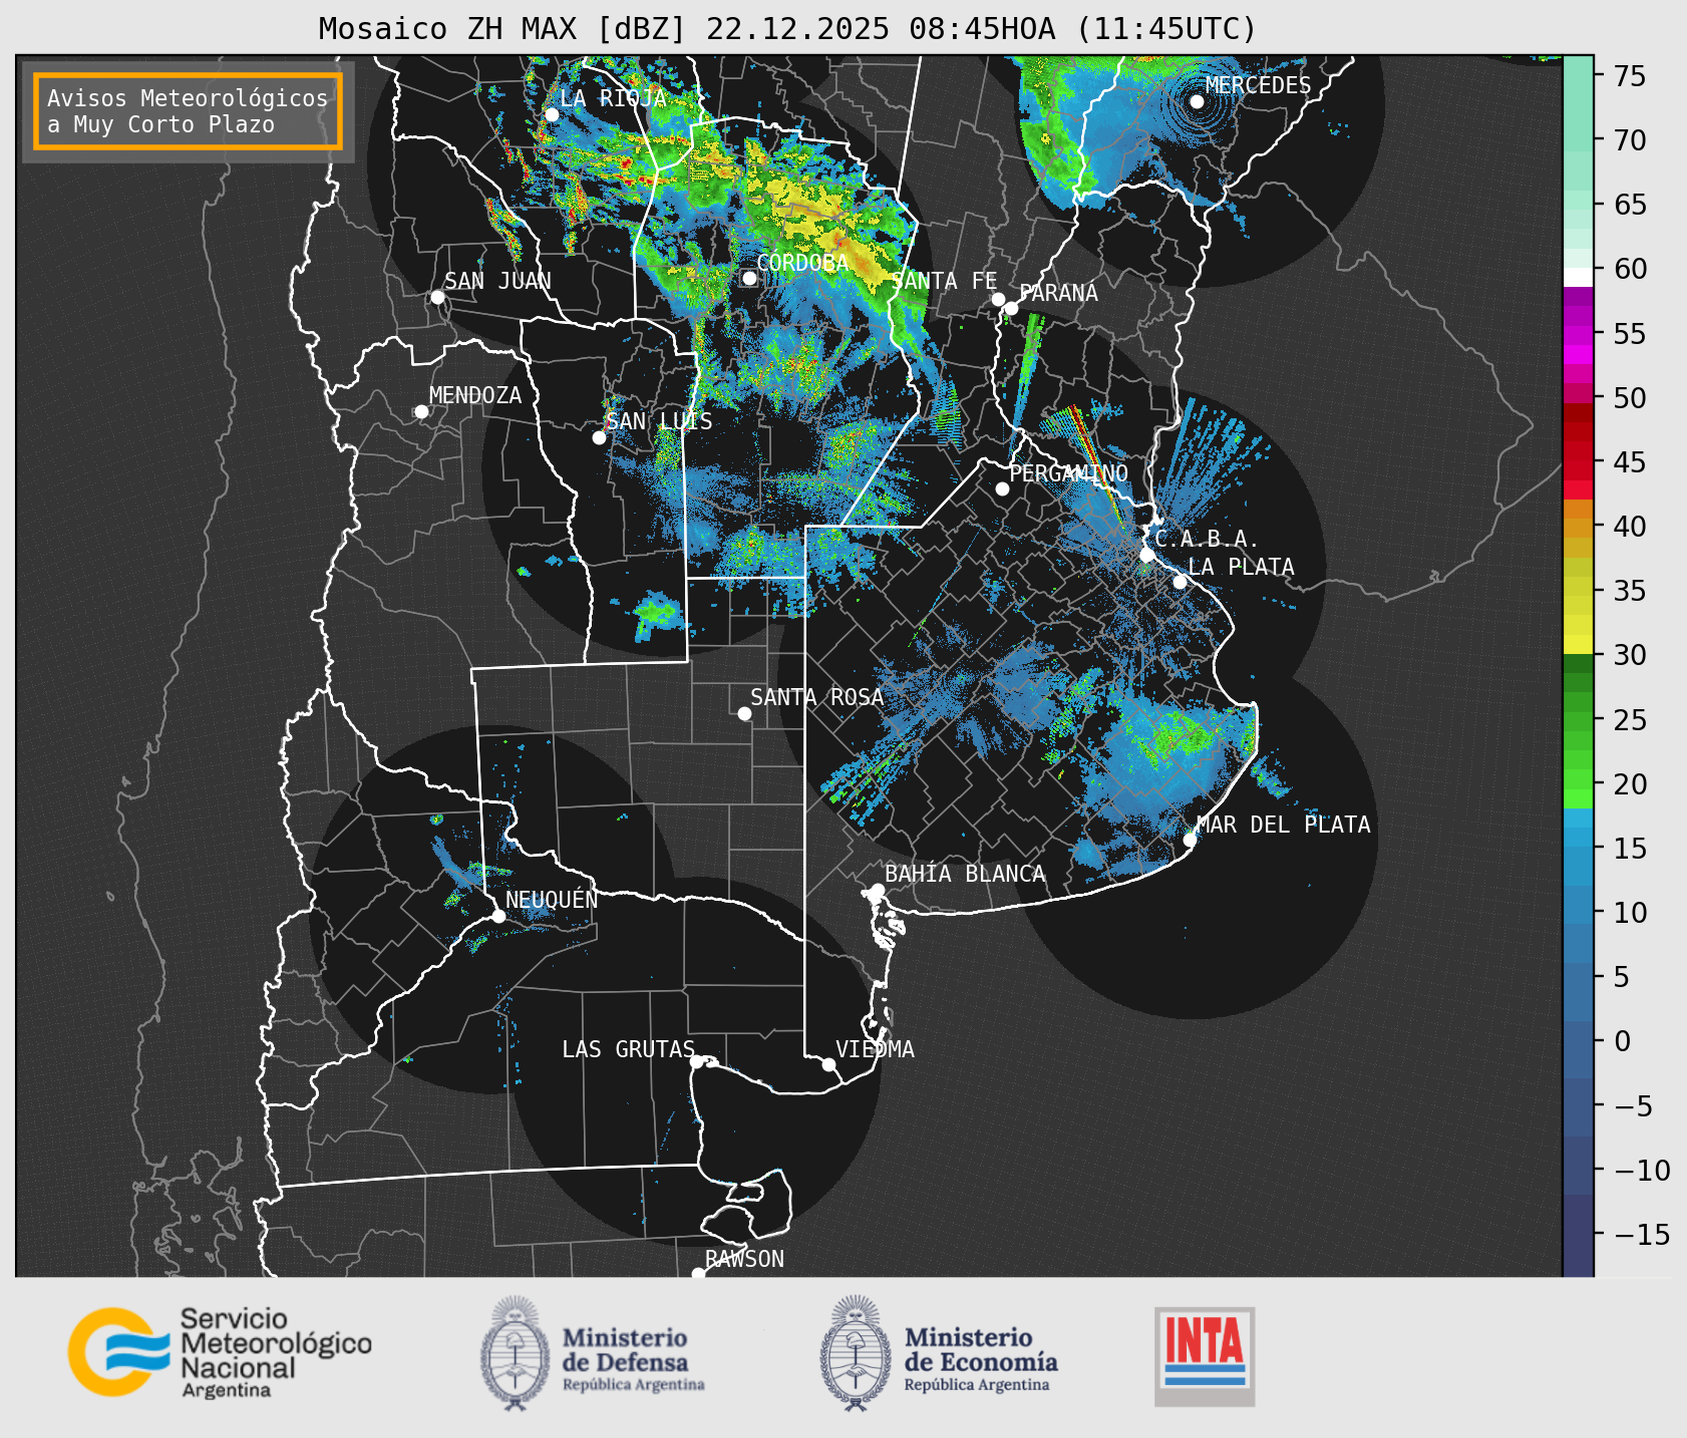Click the 30 dBZ yellow color band

click(x=1578, y=645)
